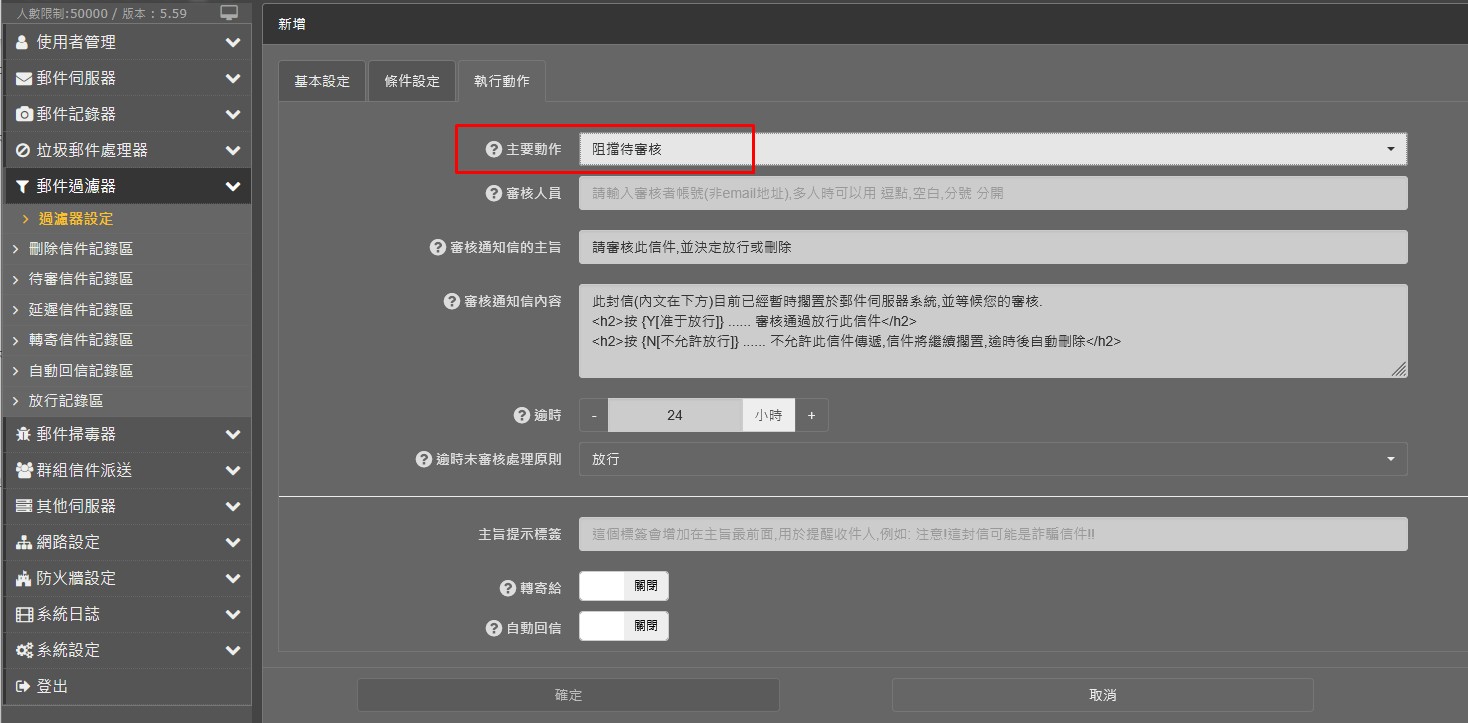Decrease 逾時 hours with minus button
The image size is (1468, 723).
[x=594, y=415]
